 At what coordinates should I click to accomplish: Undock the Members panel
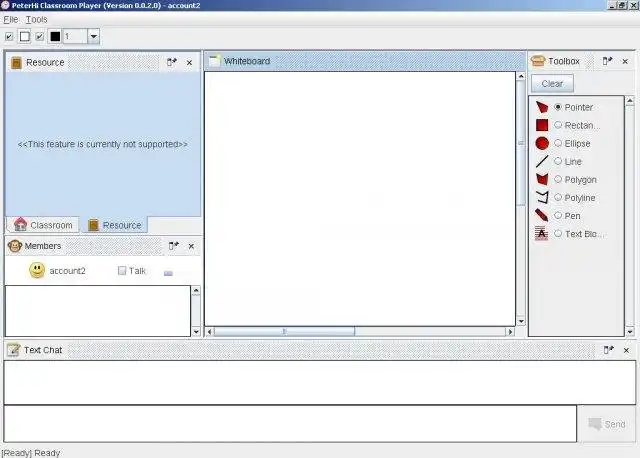coord(174,246)
